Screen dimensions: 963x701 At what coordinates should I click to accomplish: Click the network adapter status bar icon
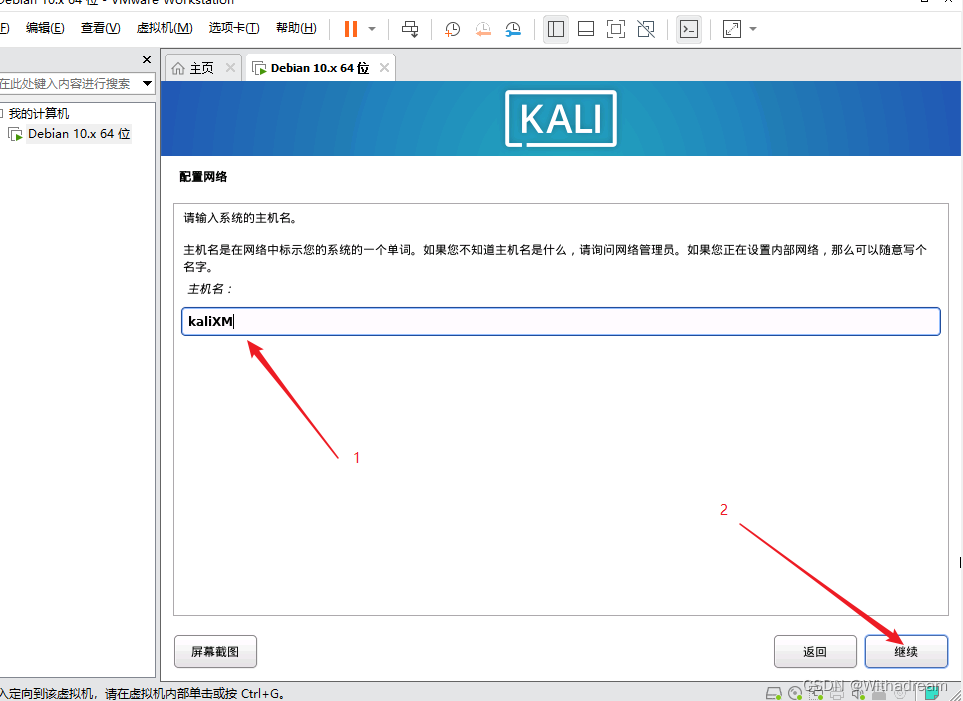[816, 694]
